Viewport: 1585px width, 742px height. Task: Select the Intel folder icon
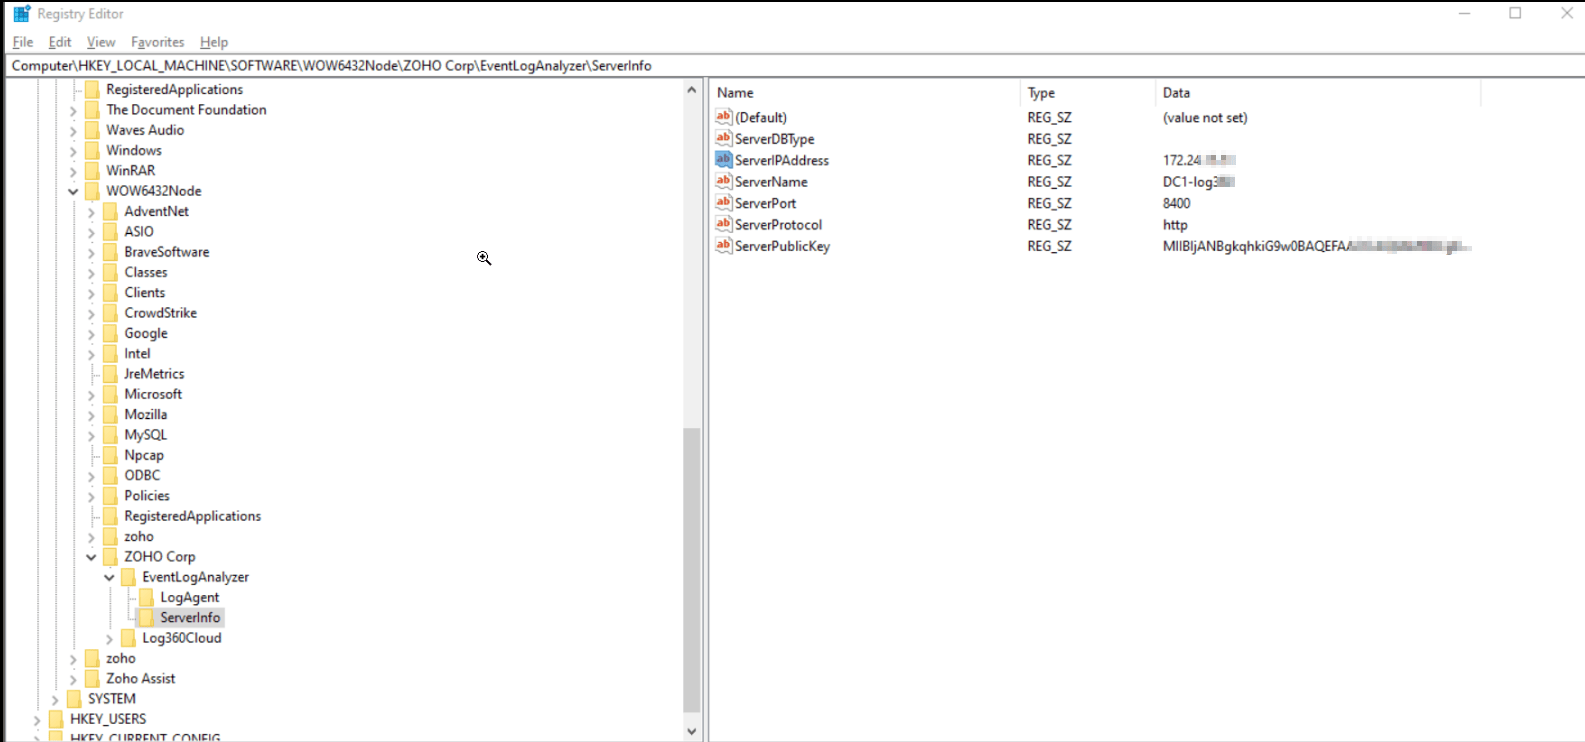point(111,353)
